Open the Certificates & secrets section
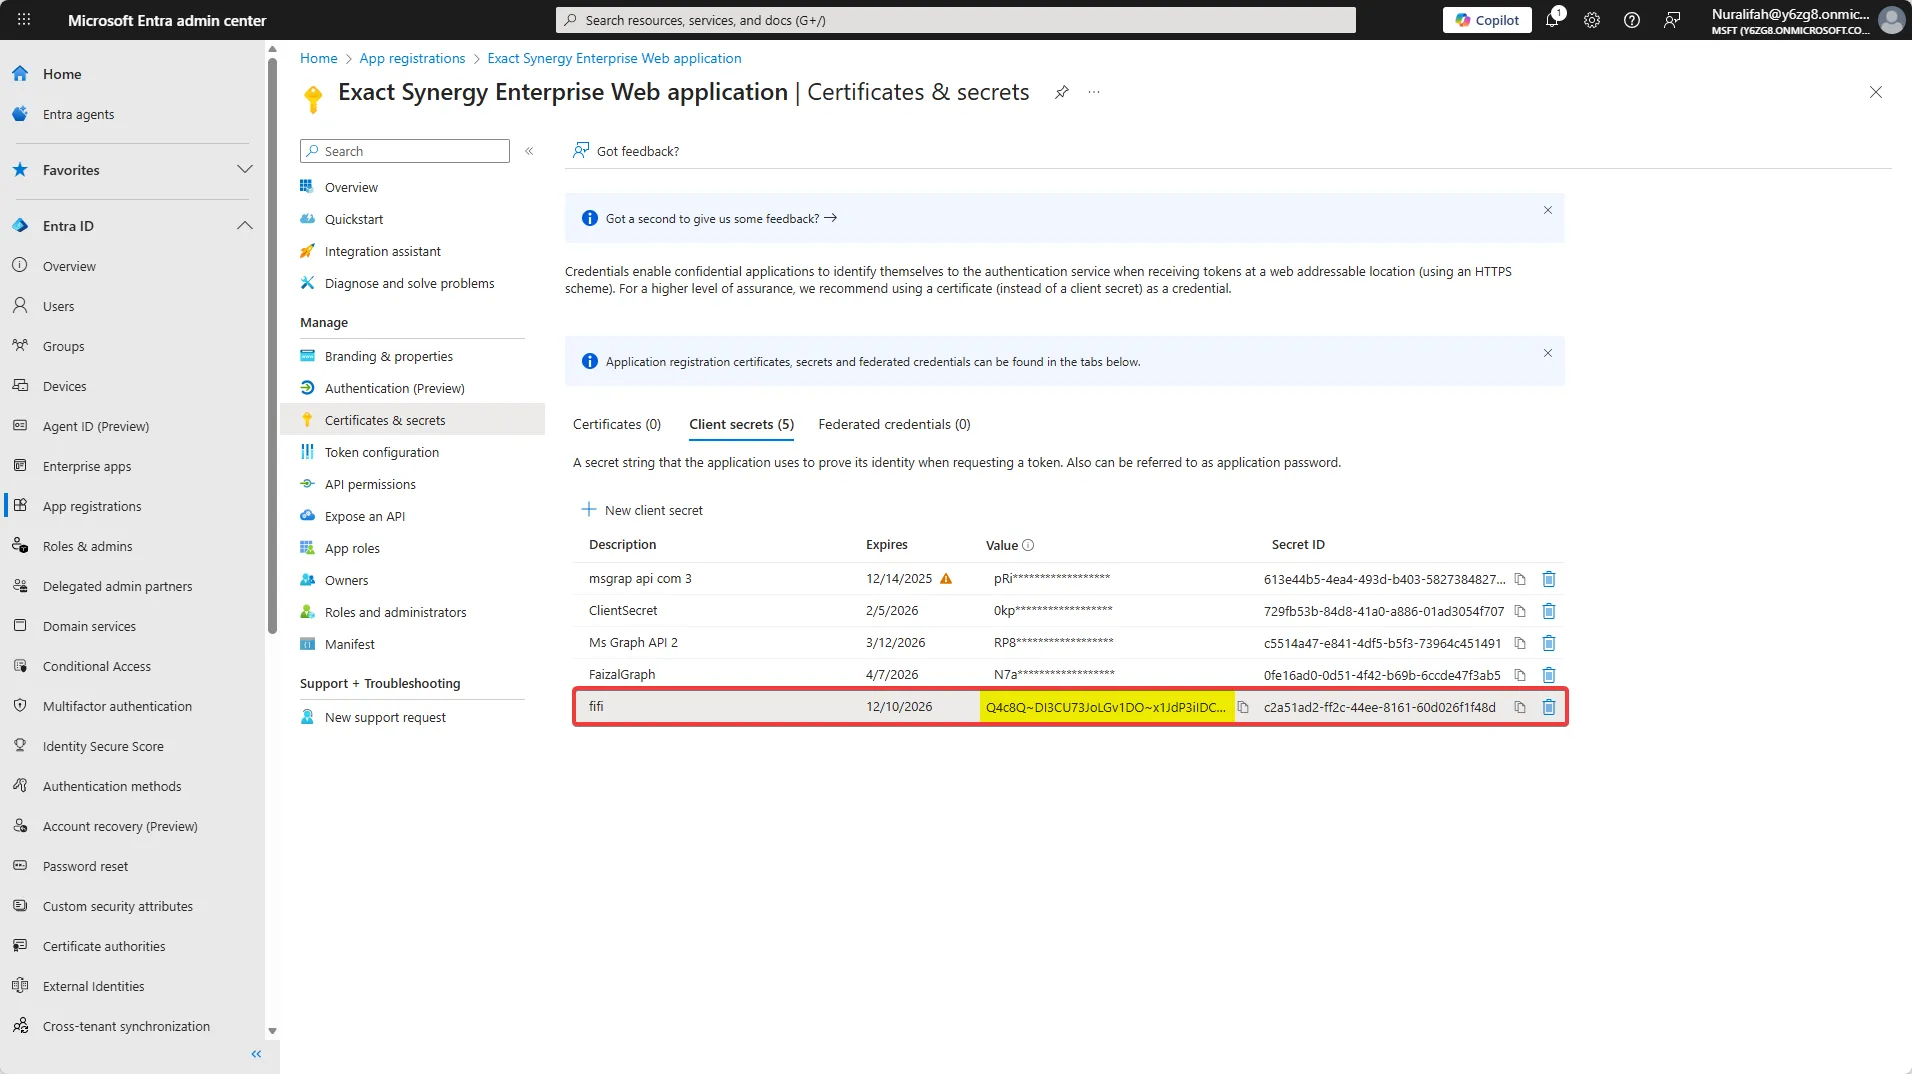The height and width of the screenshot is (1074, 1912). click(x=385, y=420)
